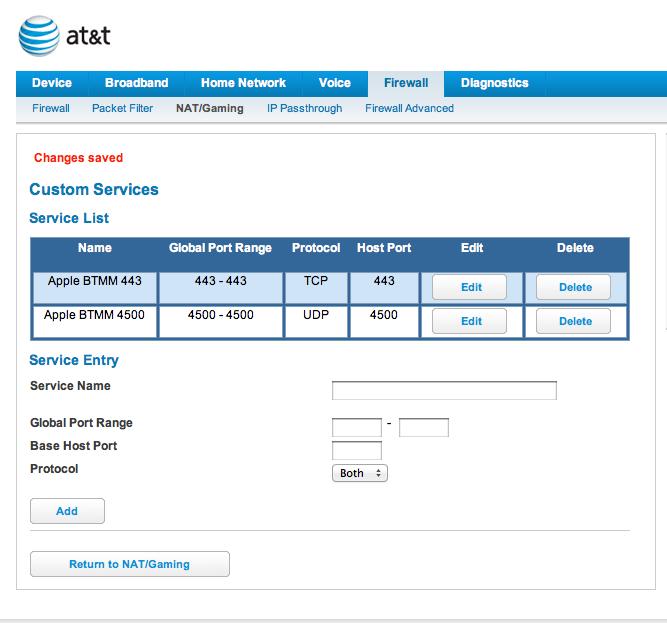Screen dimensions: 667x623
Task: Click the Name column header
Action: [x=95, y=248]
